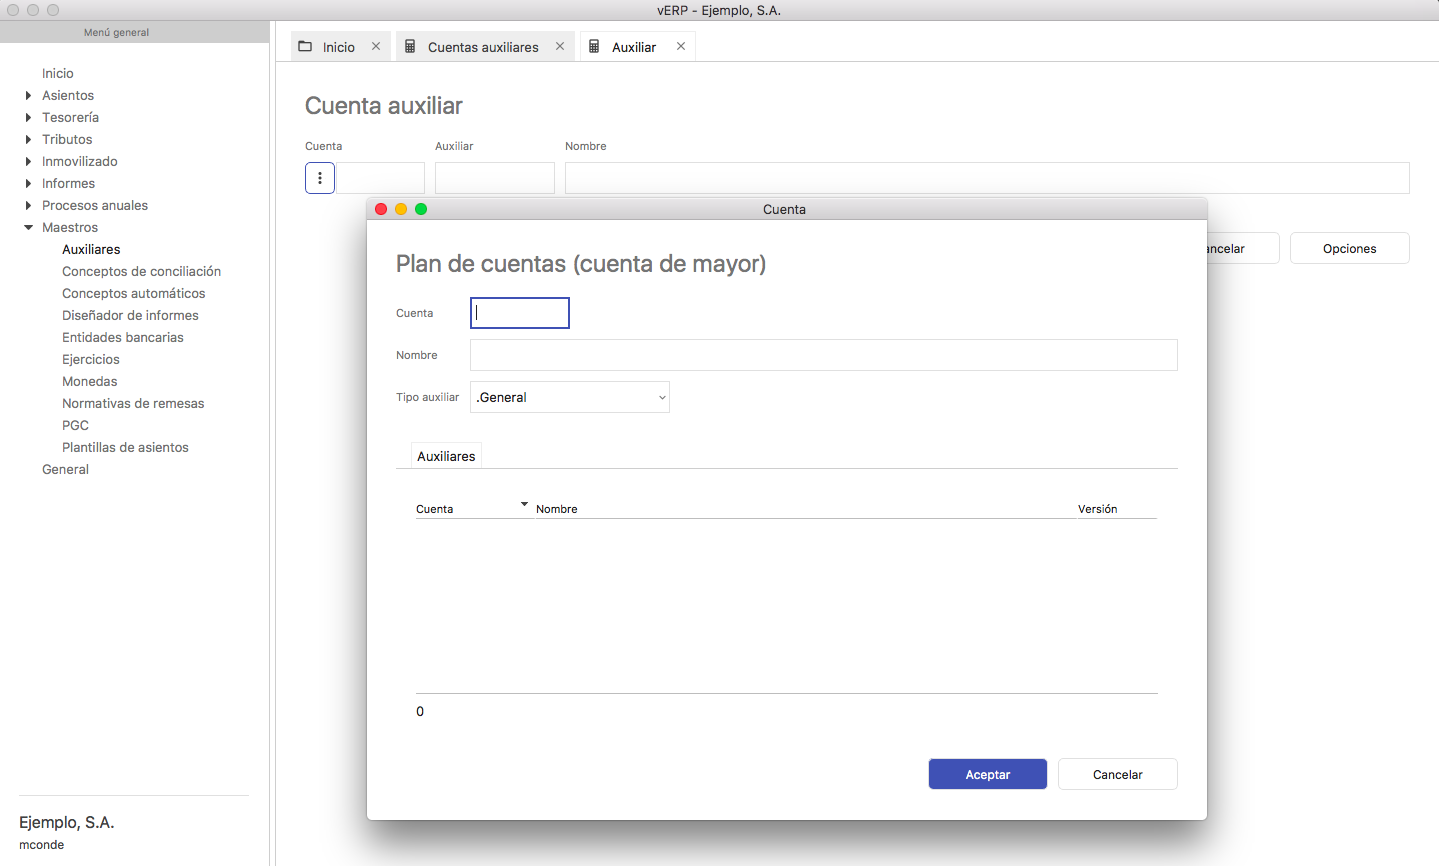
Task: Close the Inicio tab
Action: pos(376,47)
